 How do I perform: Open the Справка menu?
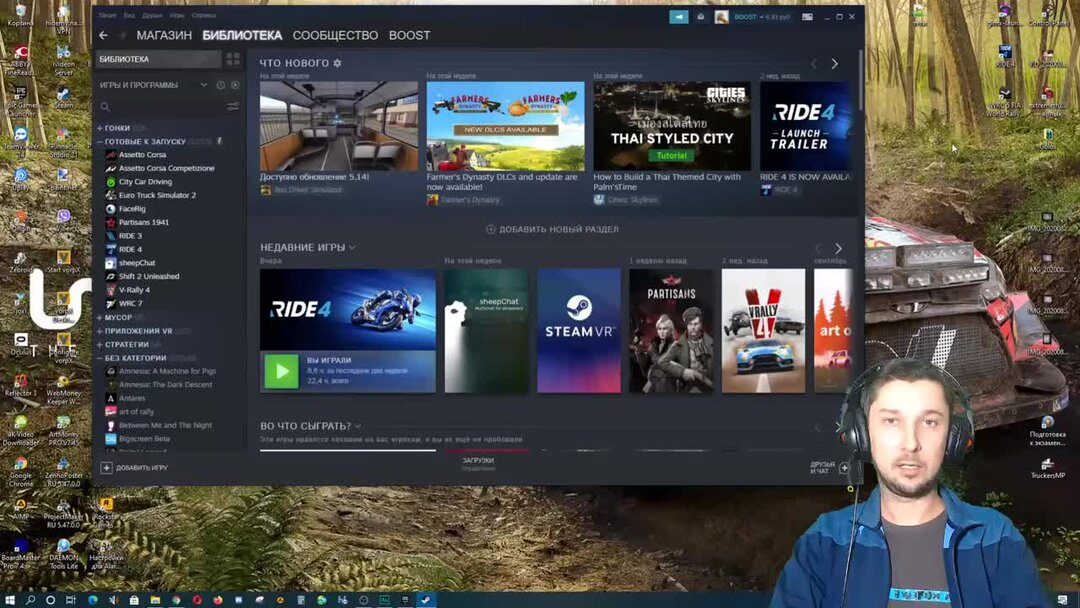[x=205, y=15]
